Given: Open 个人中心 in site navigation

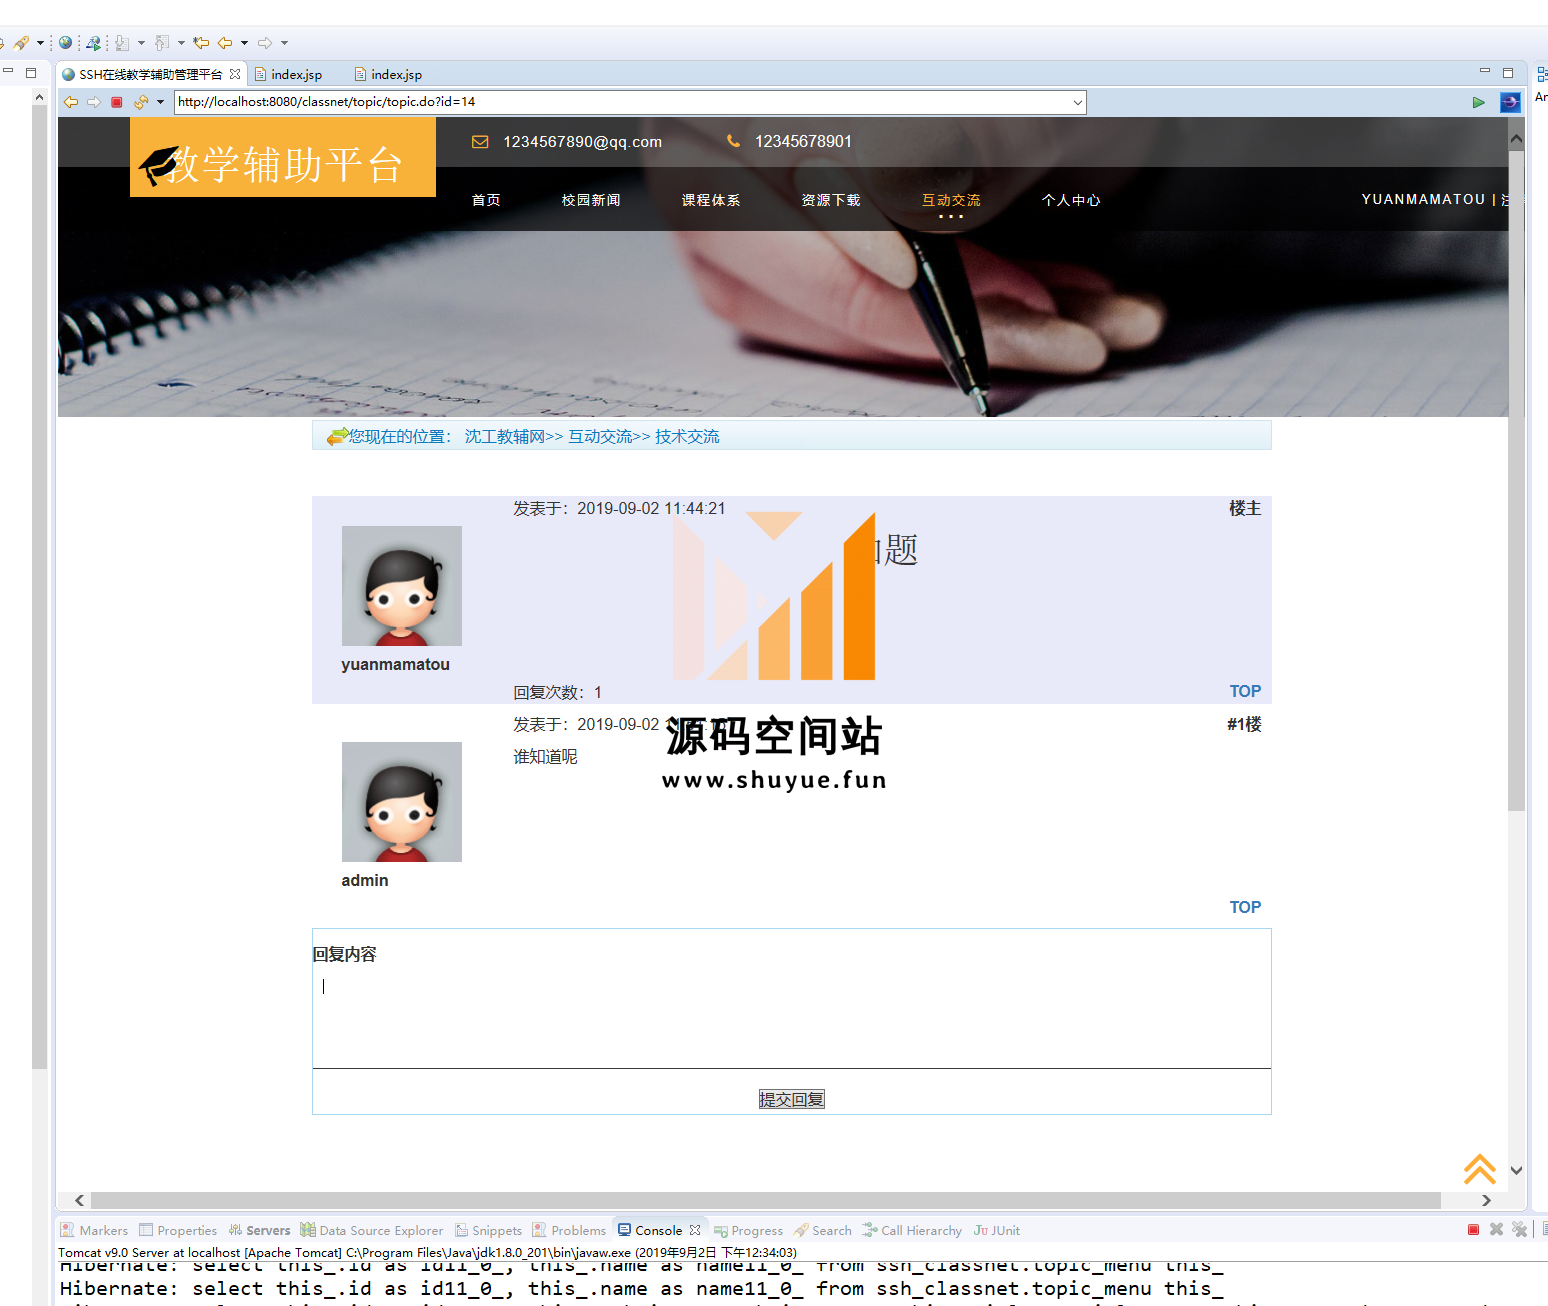Looking at the screenshot, I should (x=1071, y=200).
